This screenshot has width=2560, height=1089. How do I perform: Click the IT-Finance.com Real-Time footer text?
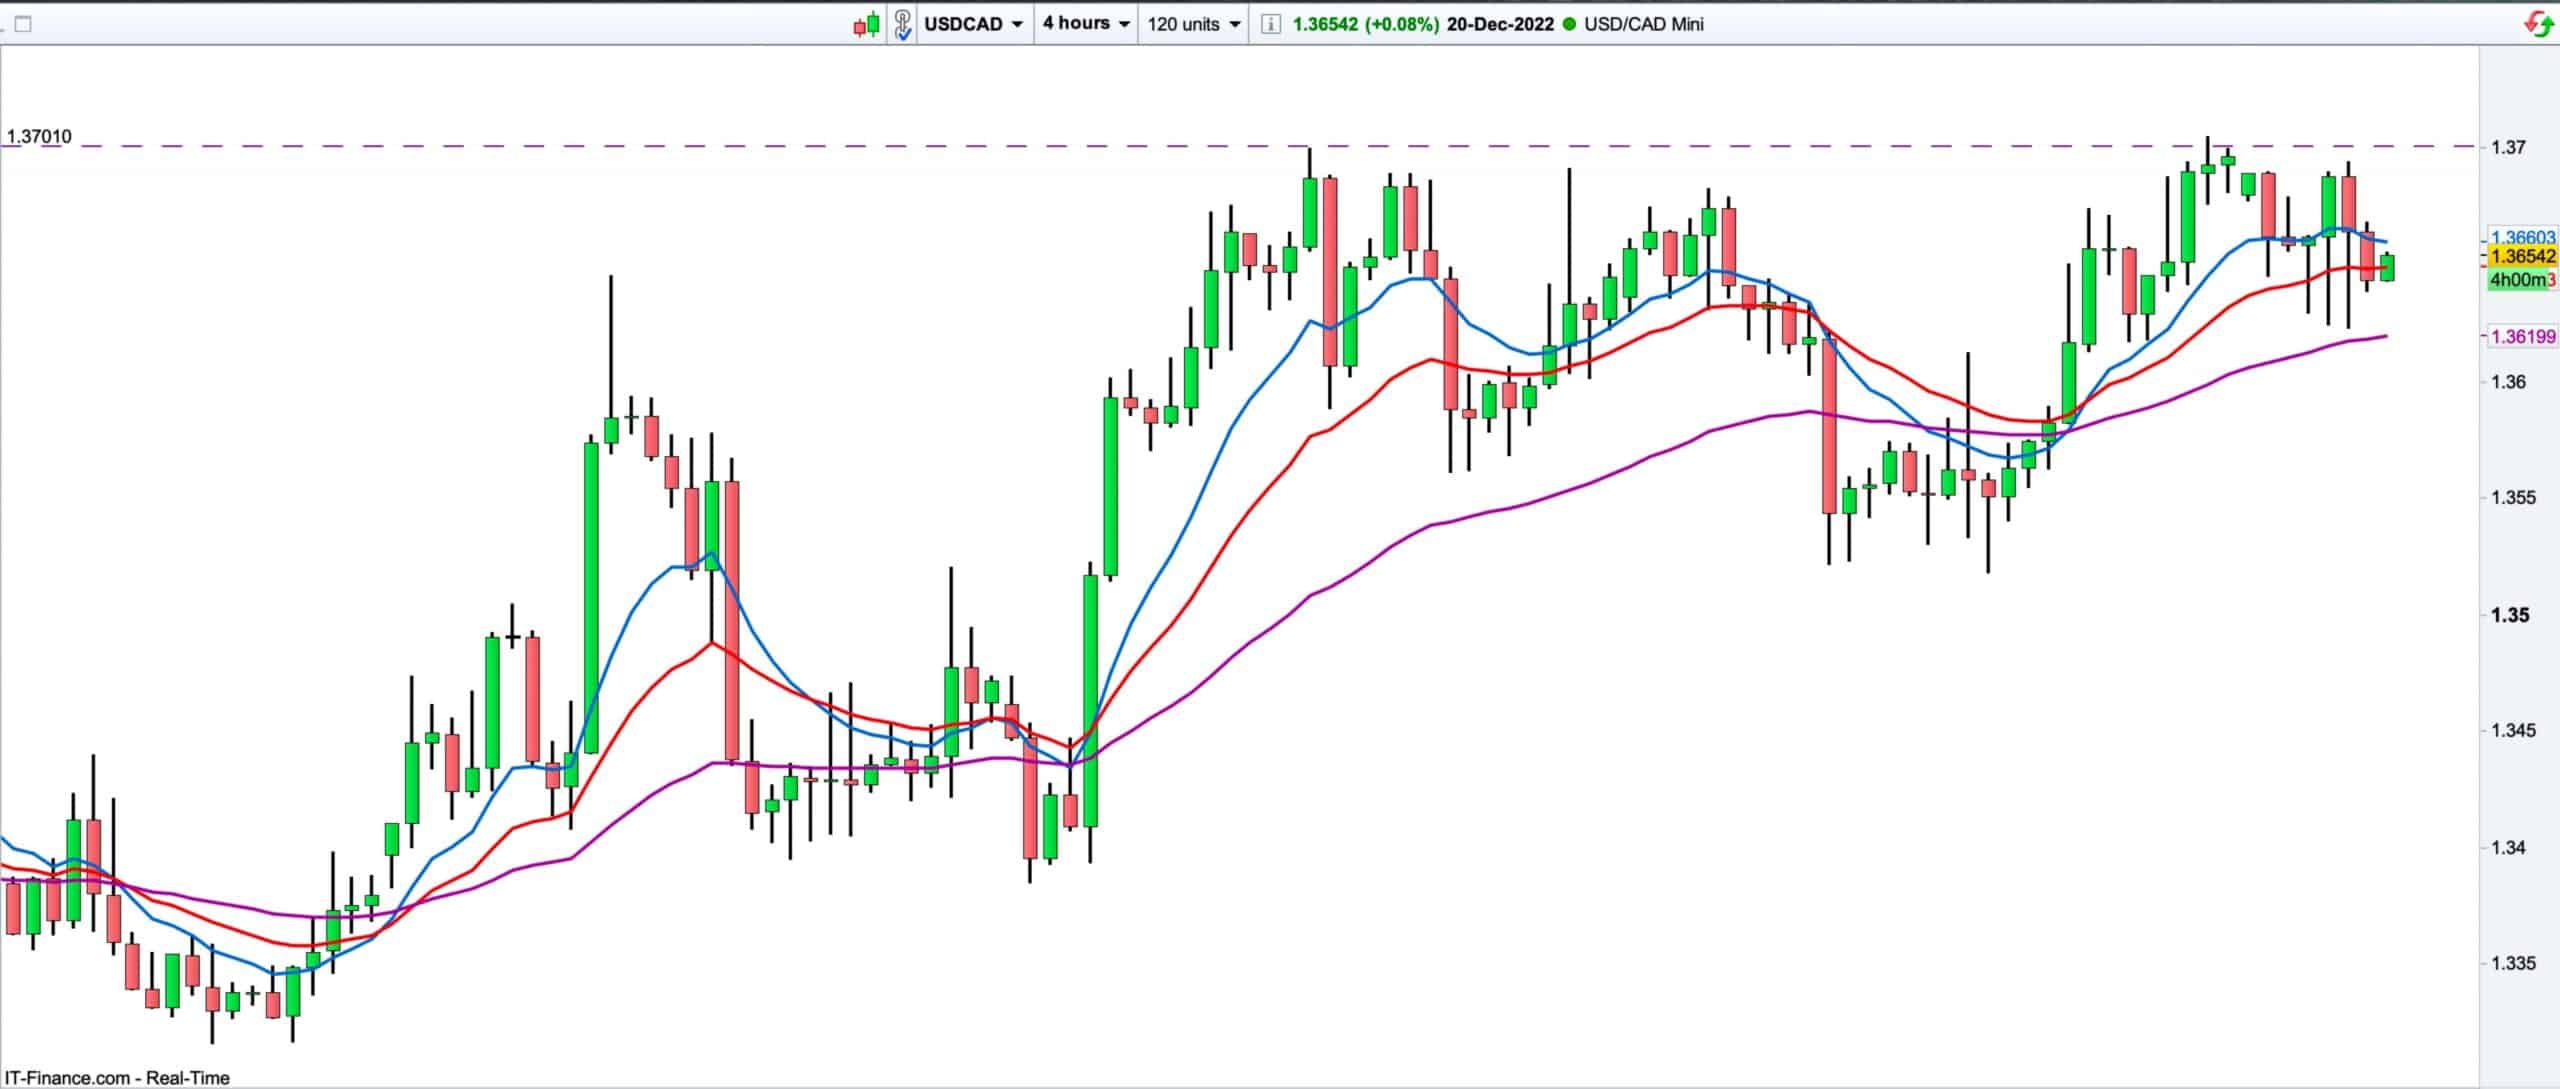(x=117, y=1078)
